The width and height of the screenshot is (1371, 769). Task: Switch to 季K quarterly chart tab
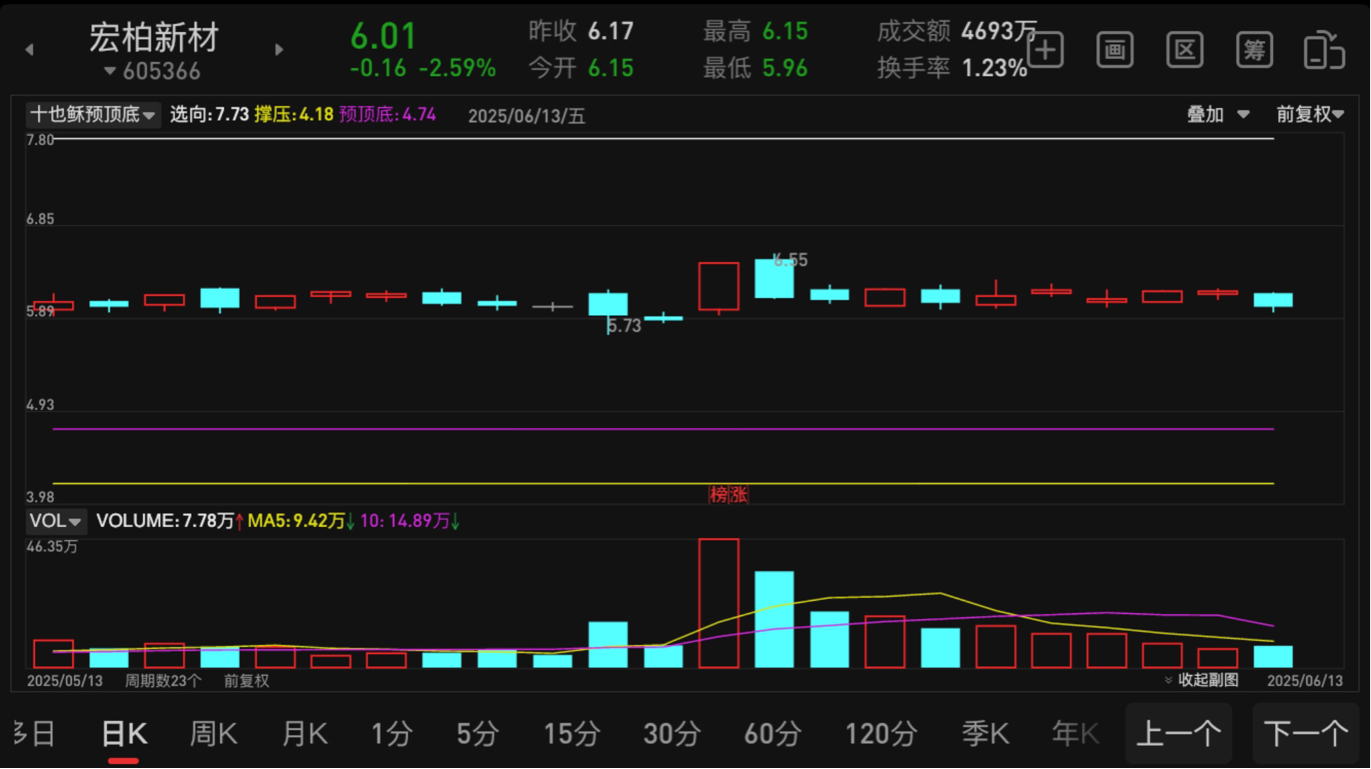point(985,735)
